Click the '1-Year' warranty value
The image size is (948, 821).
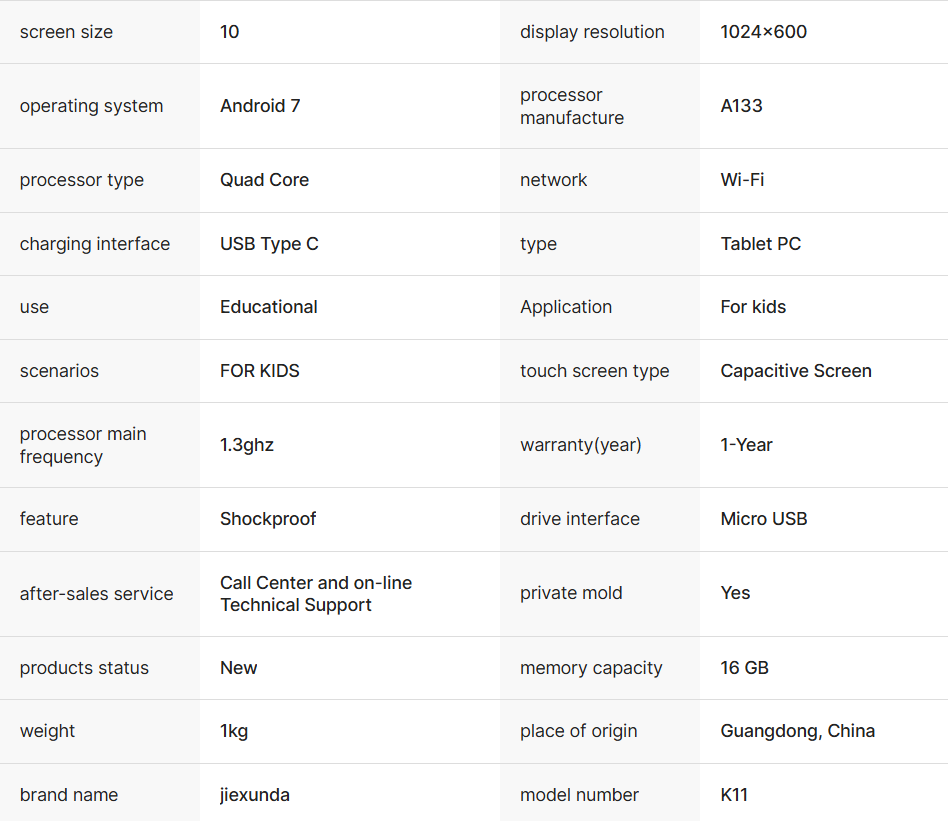(x=746, y=445)
